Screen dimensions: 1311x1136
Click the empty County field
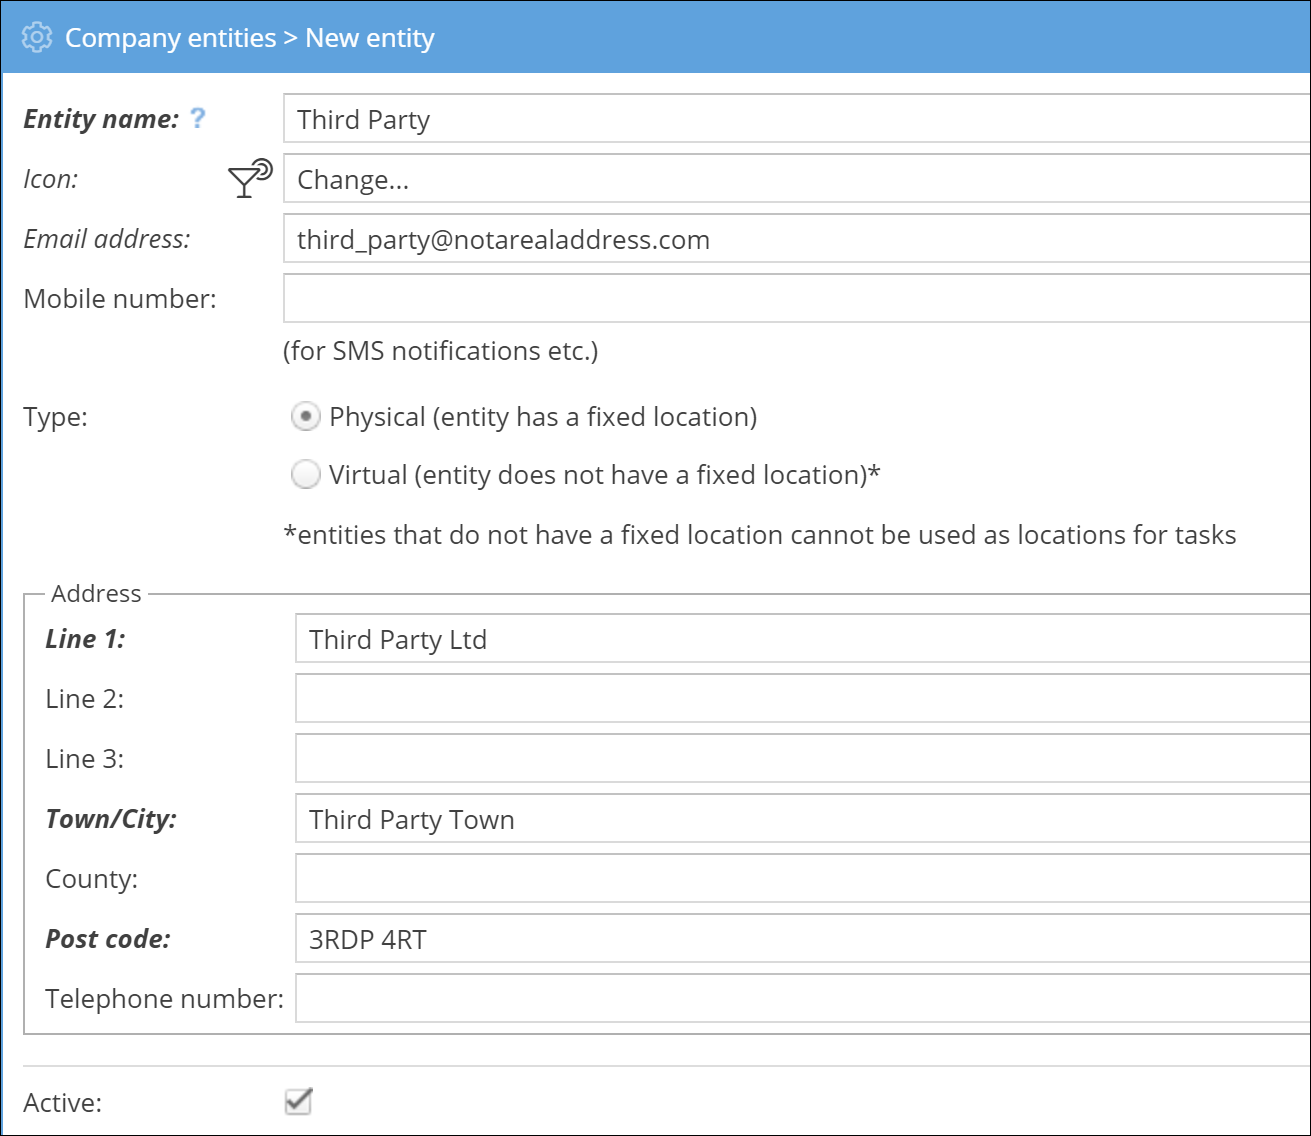point(802,879)
